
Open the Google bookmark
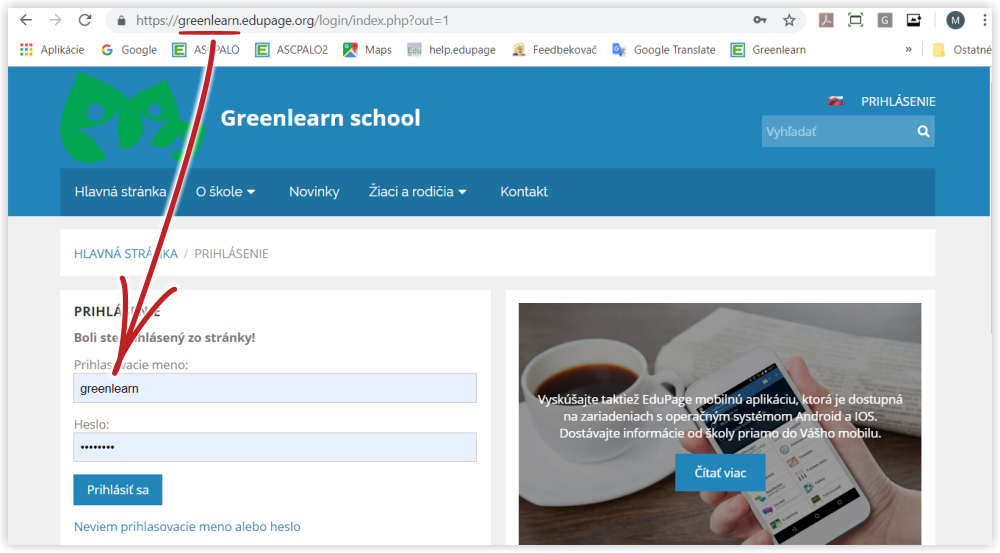coord(129,50)
